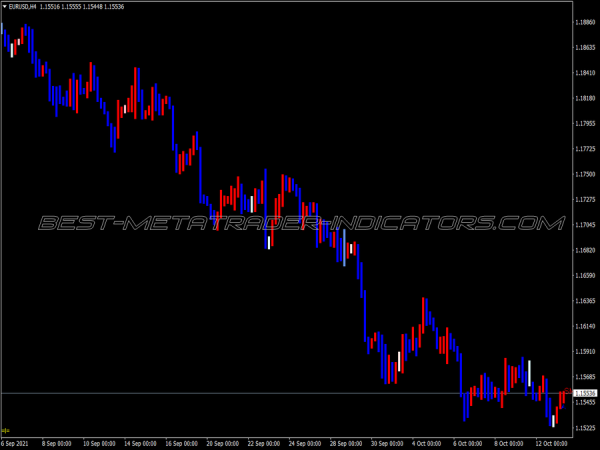Image resolution: width=600 pixels, height=450 pixels.
Task: Click the 10 Sep 00:00 time label
Action: click(x=99, y=443)
